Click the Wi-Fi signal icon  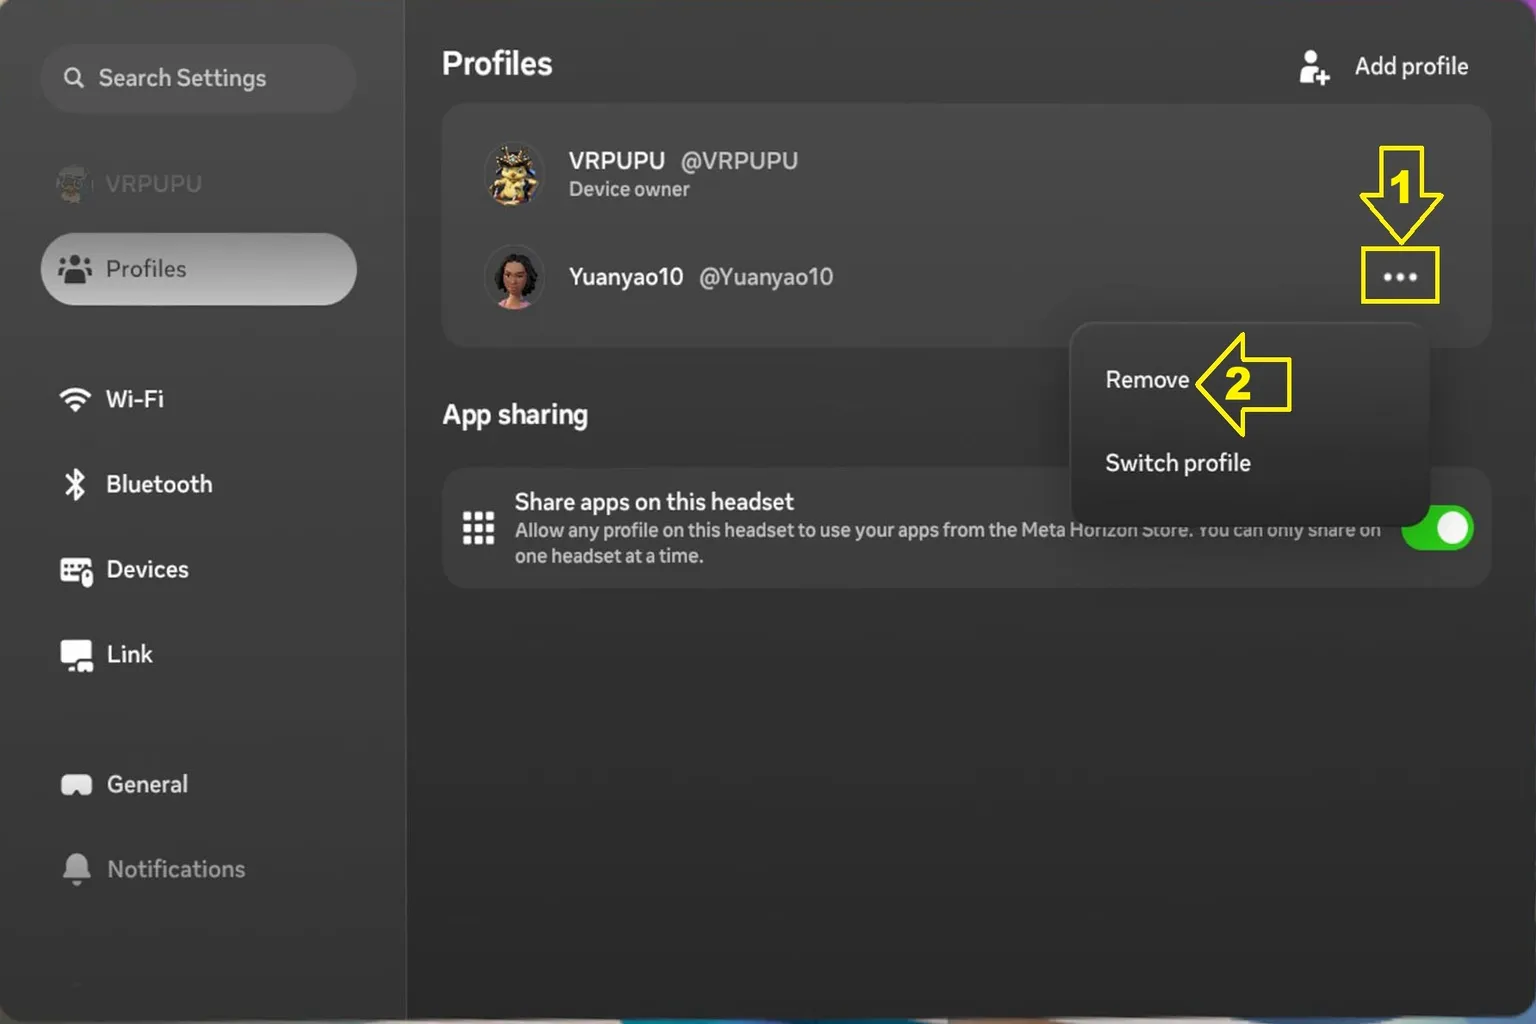[75, 399]
